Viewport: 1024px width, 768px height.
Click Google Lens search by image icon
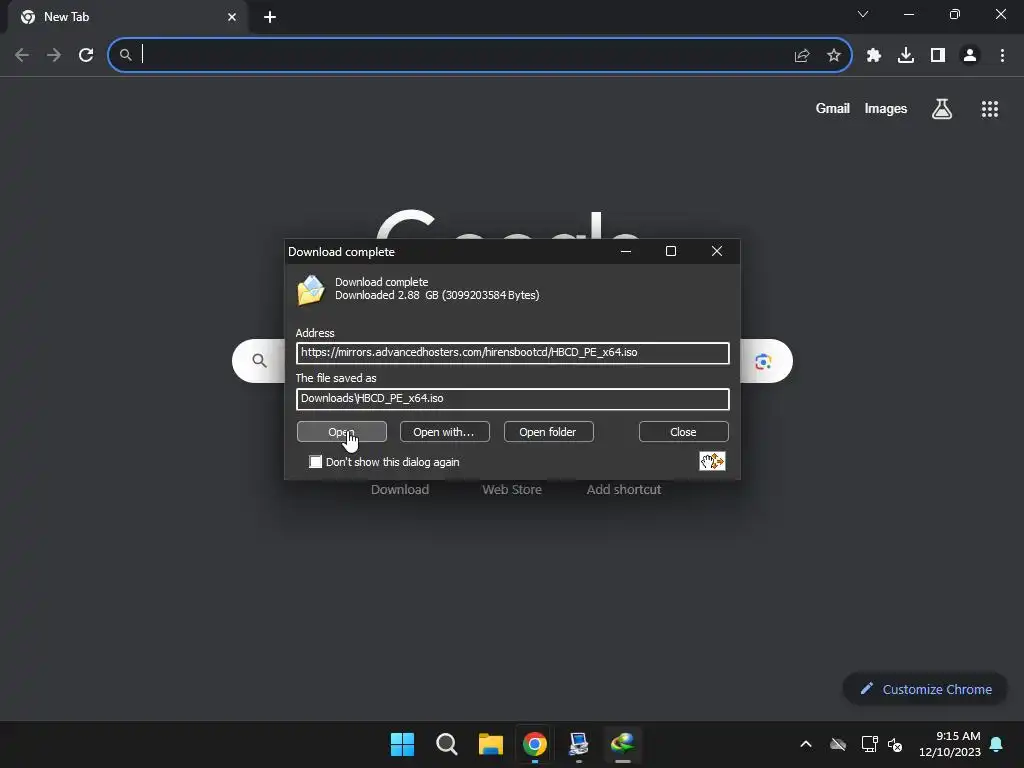point(763,361)
